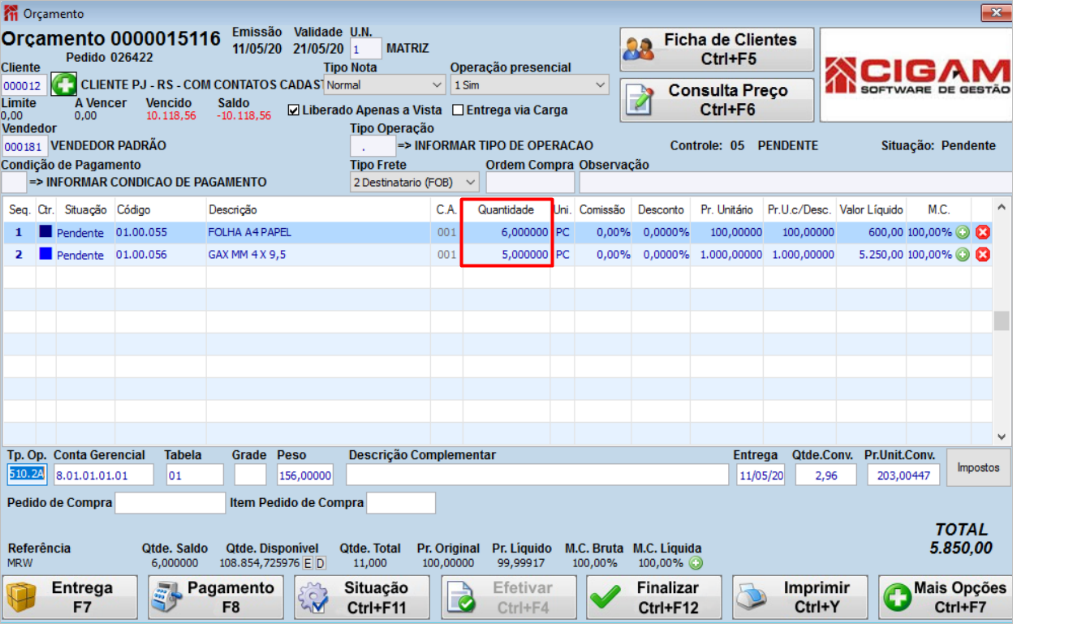Select the FOLHA A4 PAPEL description cell
This screenshot has height=625, width=1080.
tap(318, 232)
